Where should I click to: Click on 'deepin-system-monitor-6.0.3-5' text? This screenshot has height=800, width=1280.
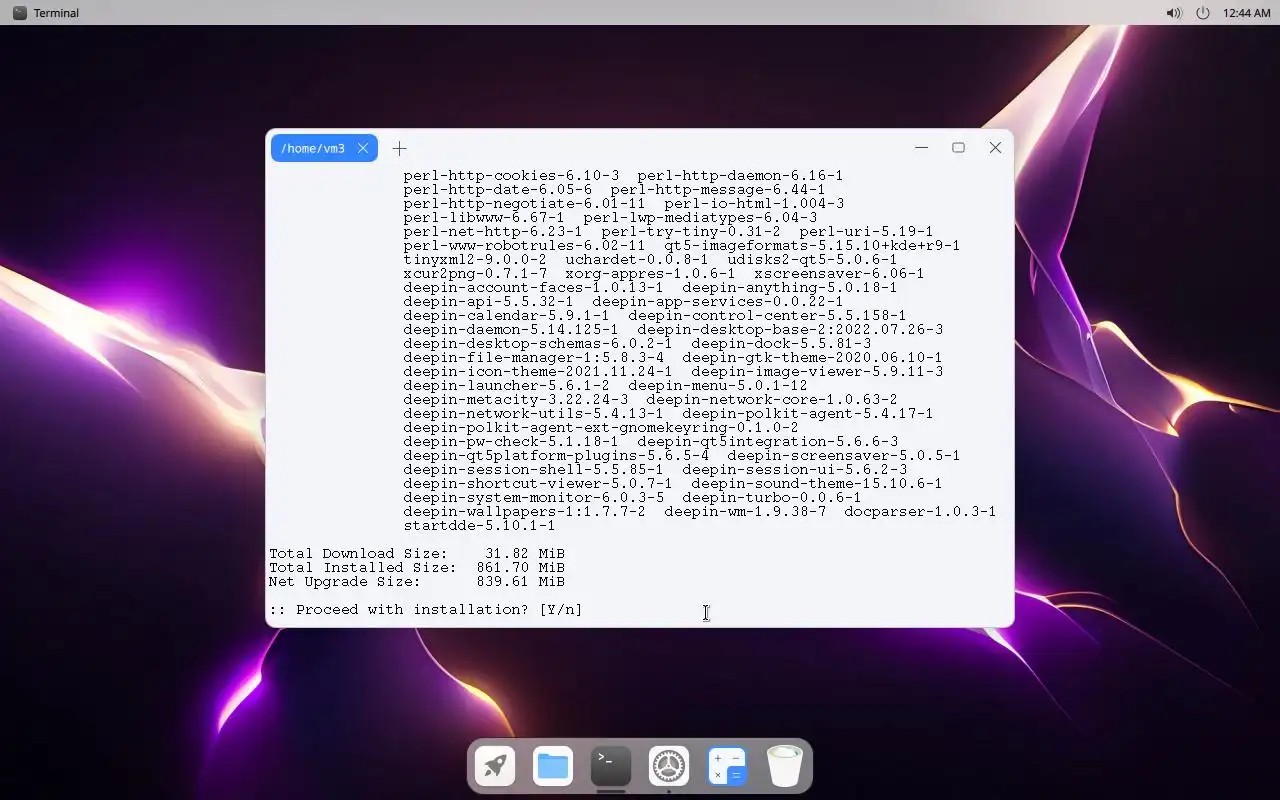tap(534, 497)
